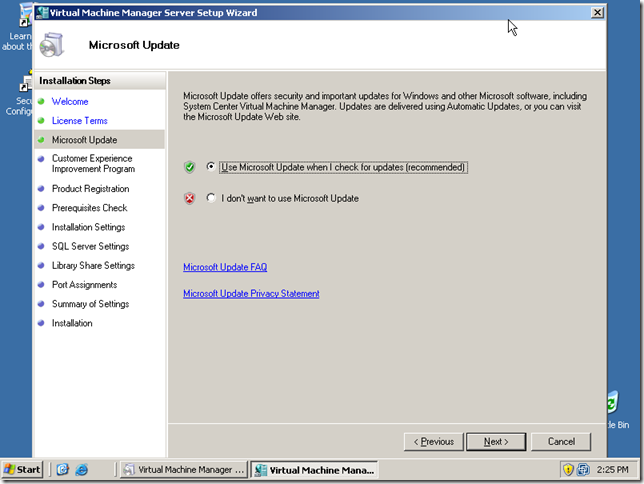This screenshot has width=644, height=484.
Task: Cancel the setup wizard
Action: pos(561,442)
